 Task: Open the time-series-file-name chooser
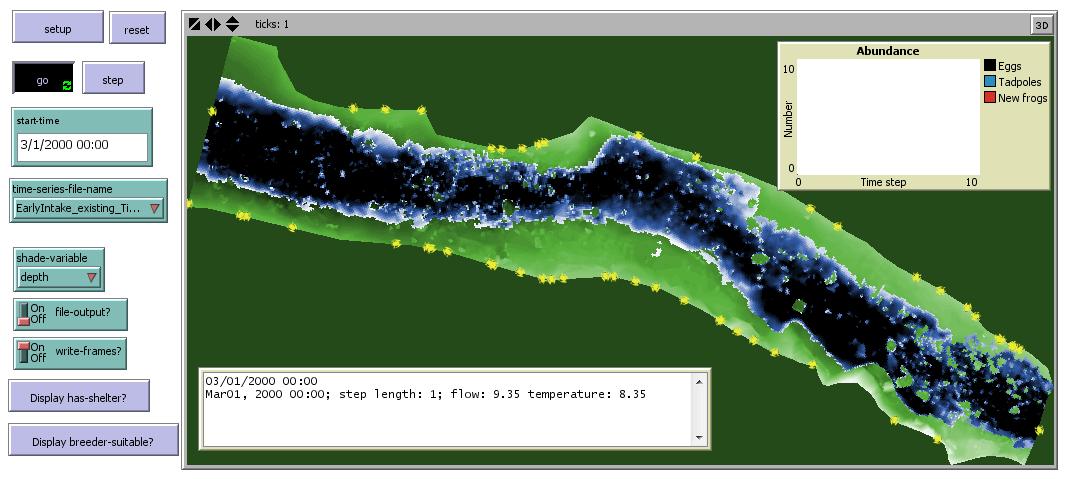tap(88, 208)
